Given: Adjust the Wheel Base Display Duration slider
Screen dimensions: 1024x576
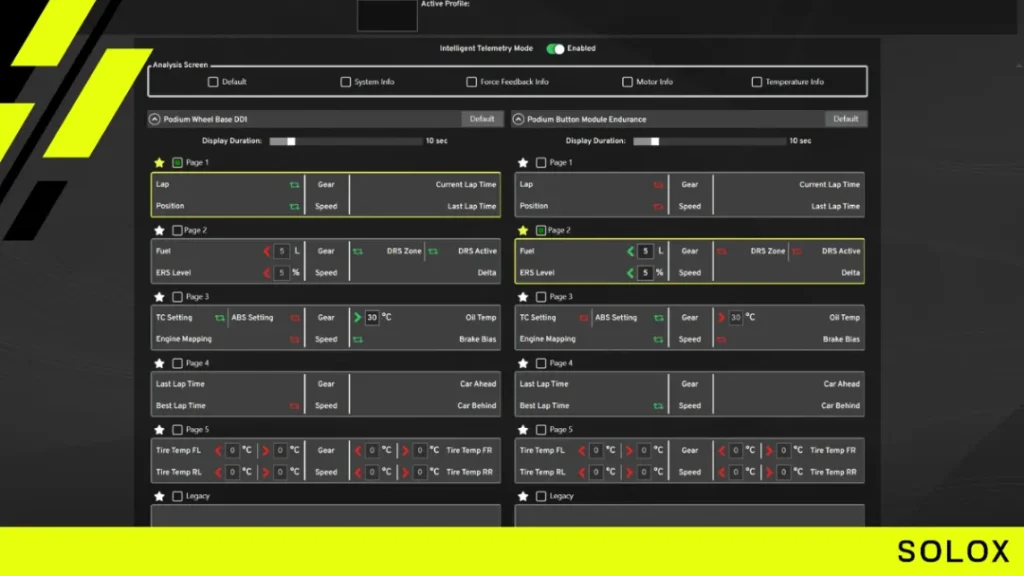Looking at the screenshot, I should coord(346,141).
